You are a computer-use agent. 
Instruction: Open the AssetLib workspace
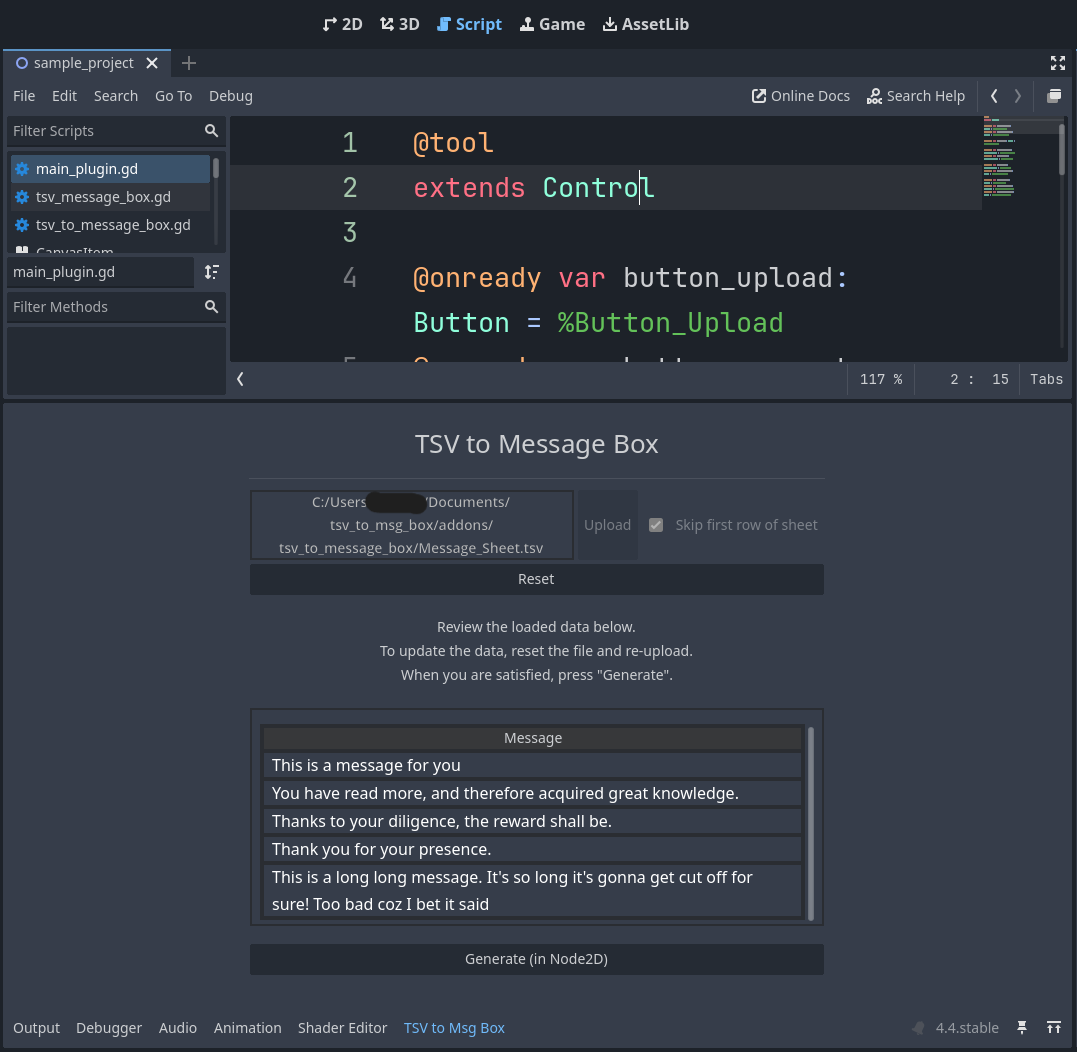[646, 24]
